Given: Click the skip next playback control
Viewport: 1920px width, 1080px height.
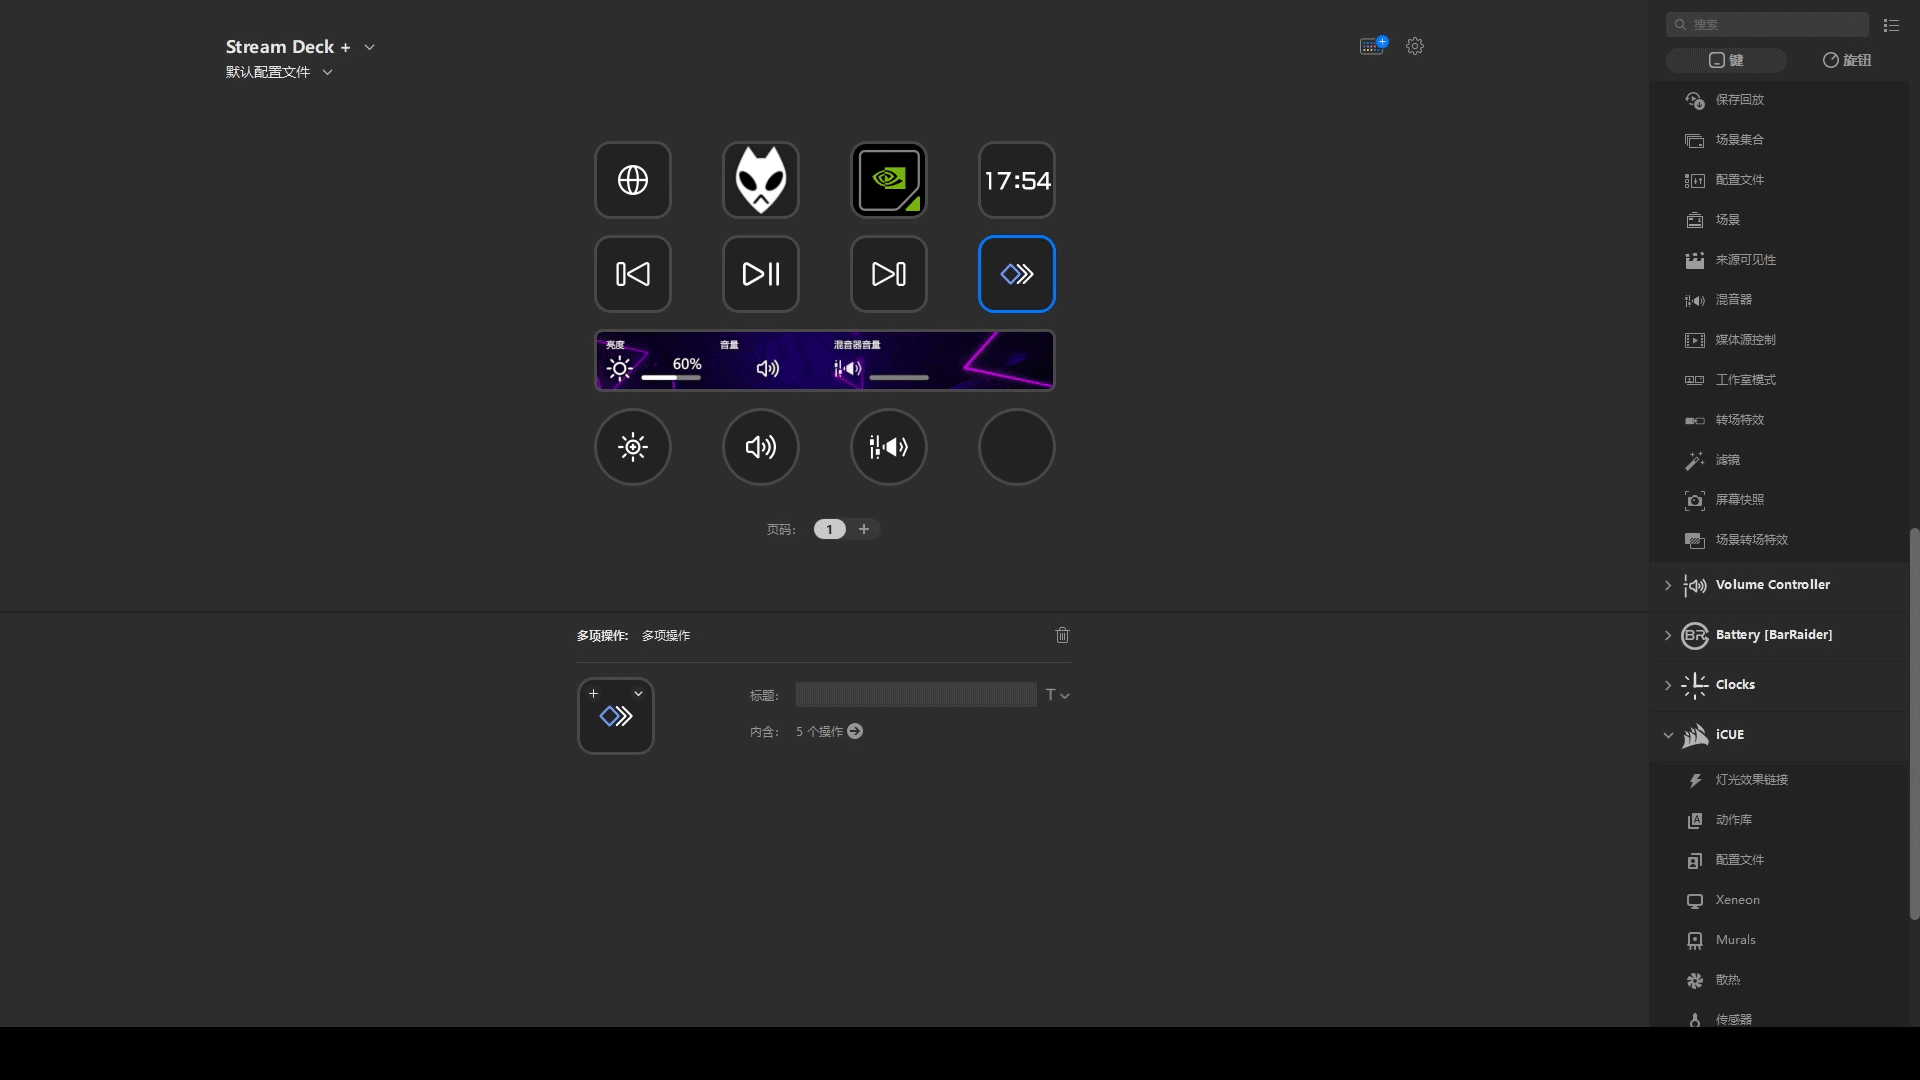Looking at the screenshot, I should (889, 273).
